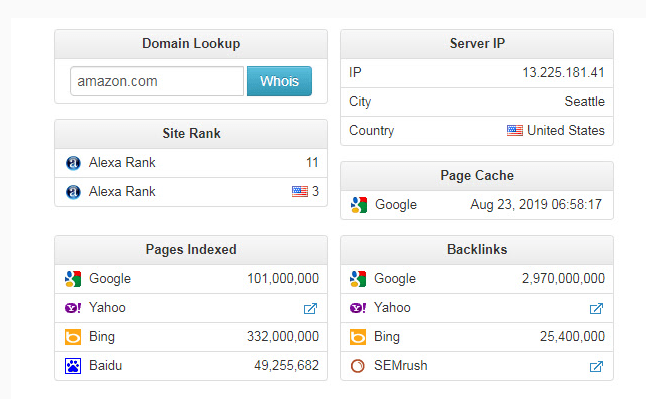646x399 pixels.
Task: Click Alexa icon beside rank 3
Action: click(73, 192)
